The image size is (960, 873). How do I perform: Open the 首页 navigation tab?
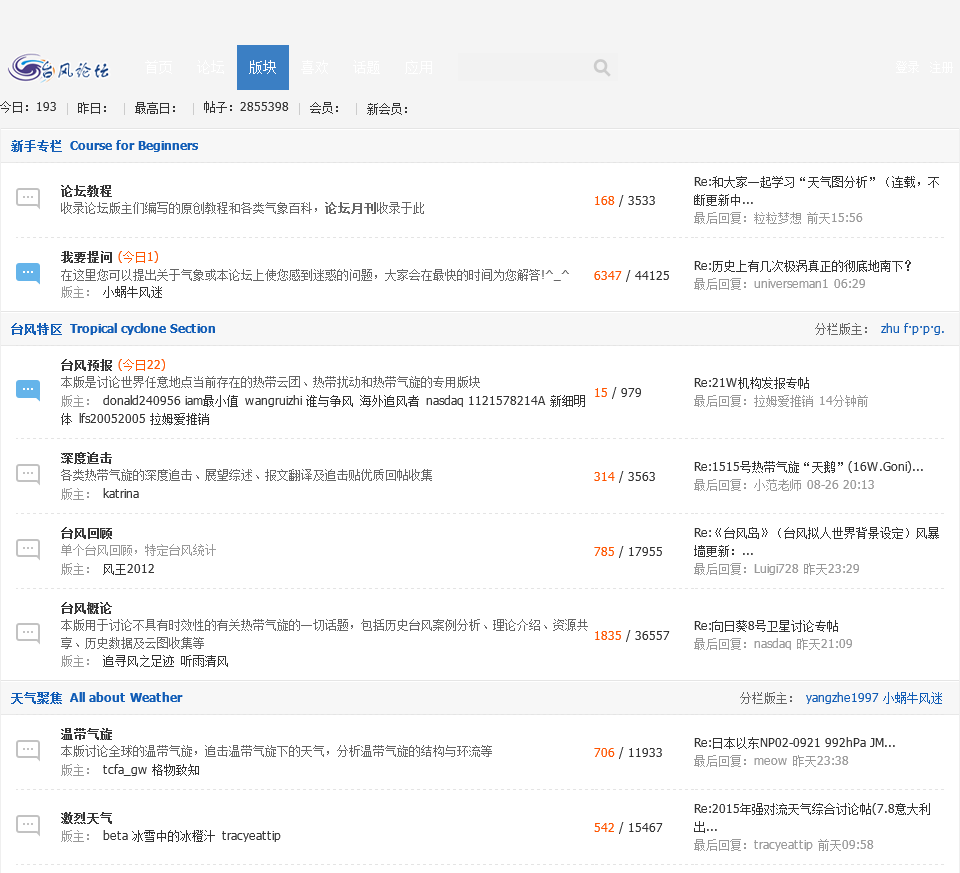(x=159, y=68)
